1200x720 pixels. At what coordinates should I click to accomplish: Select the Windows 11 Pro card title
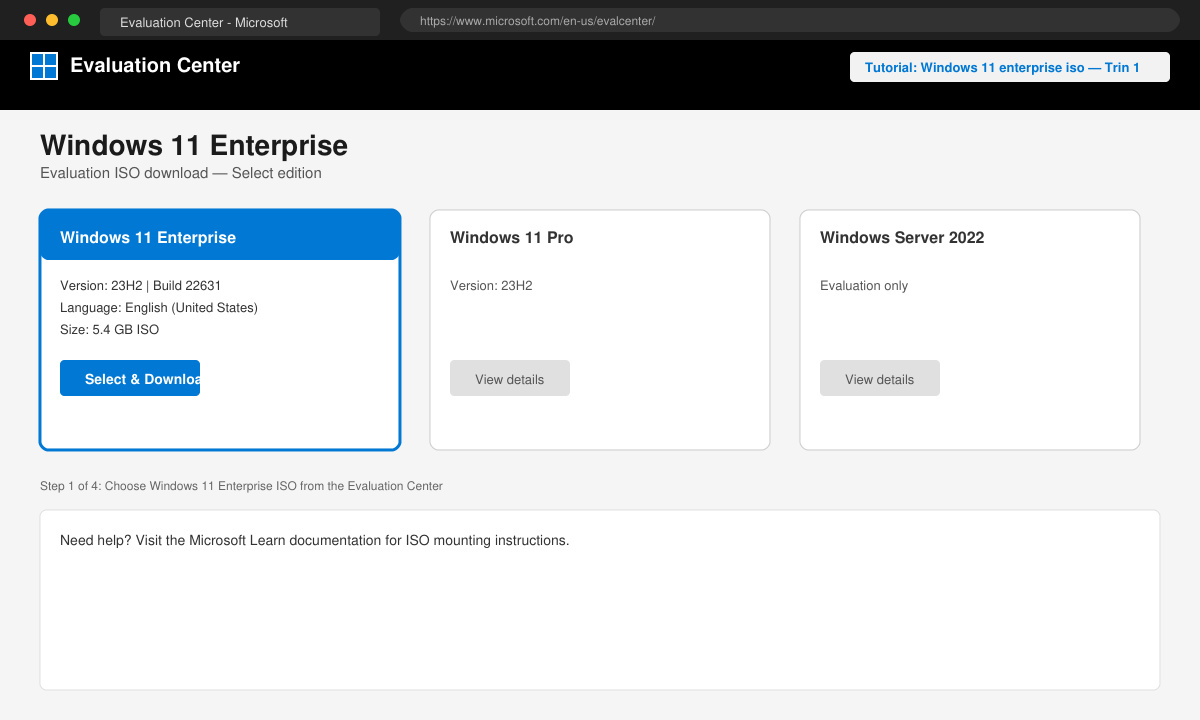[x=512, y=238]
